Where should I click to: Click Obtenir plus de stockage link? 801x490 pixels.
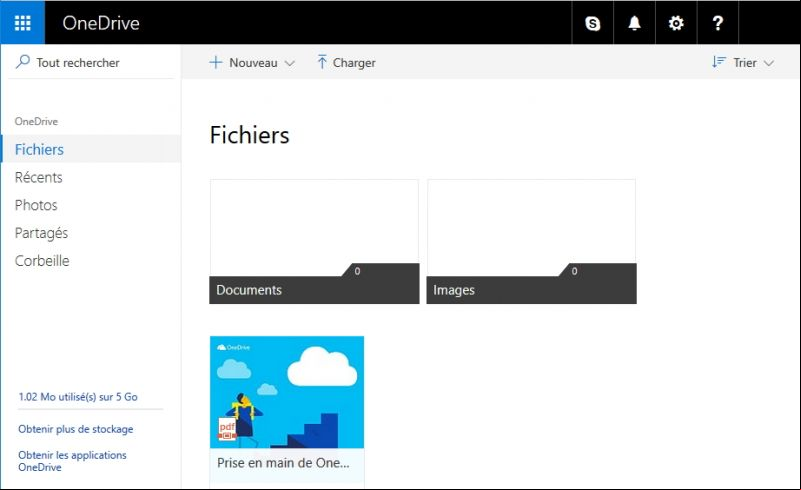point(76,429)
